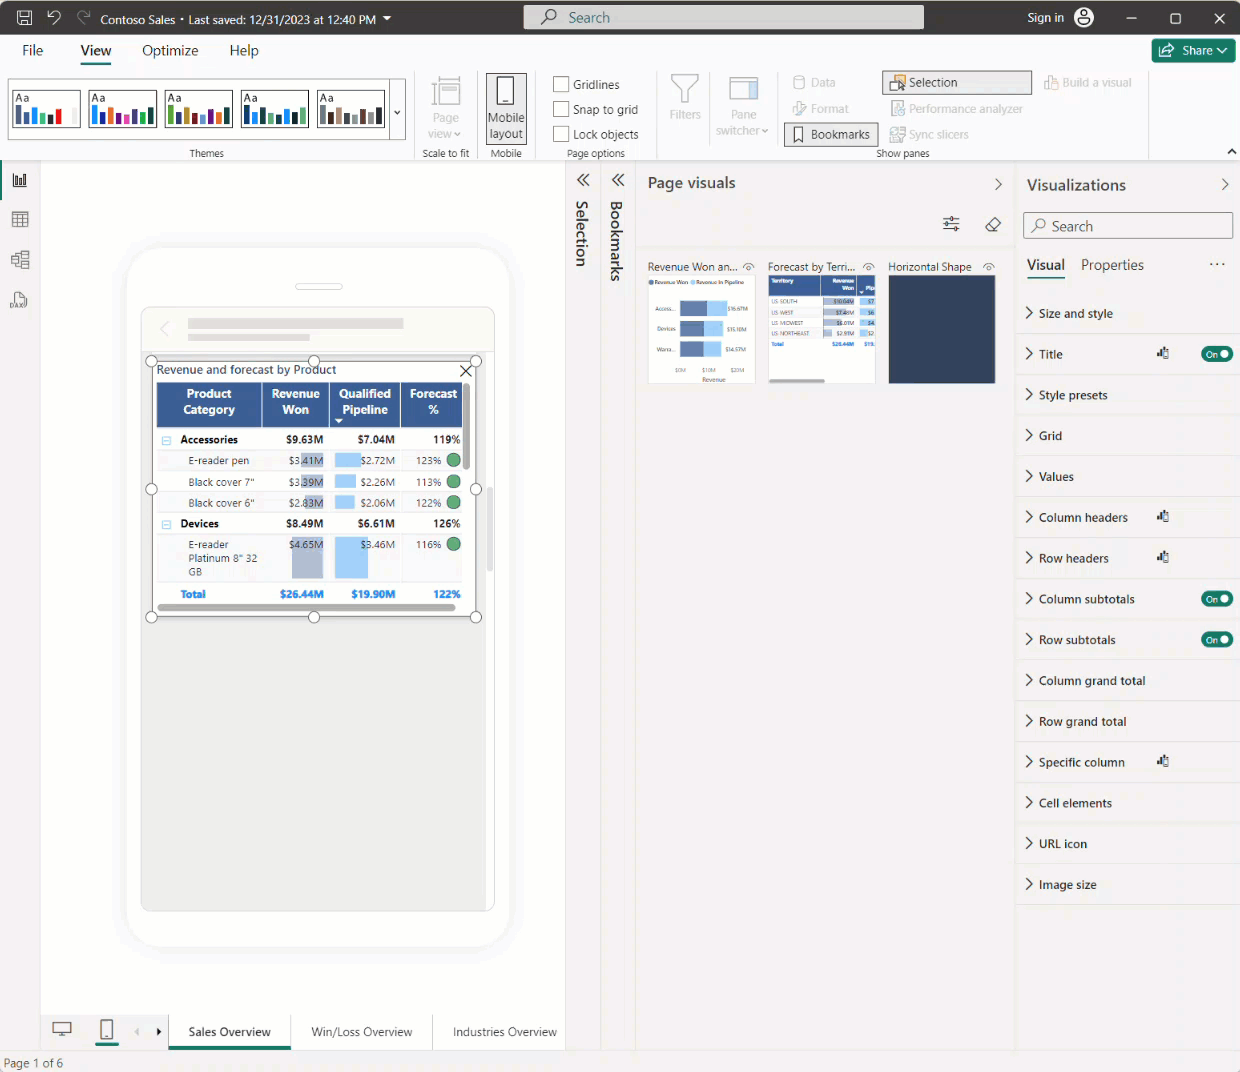Collapse the Selection pane chevrons
Viewport: 1240px width, 1072px height.
pyautogui.click(x=583, y=180)
